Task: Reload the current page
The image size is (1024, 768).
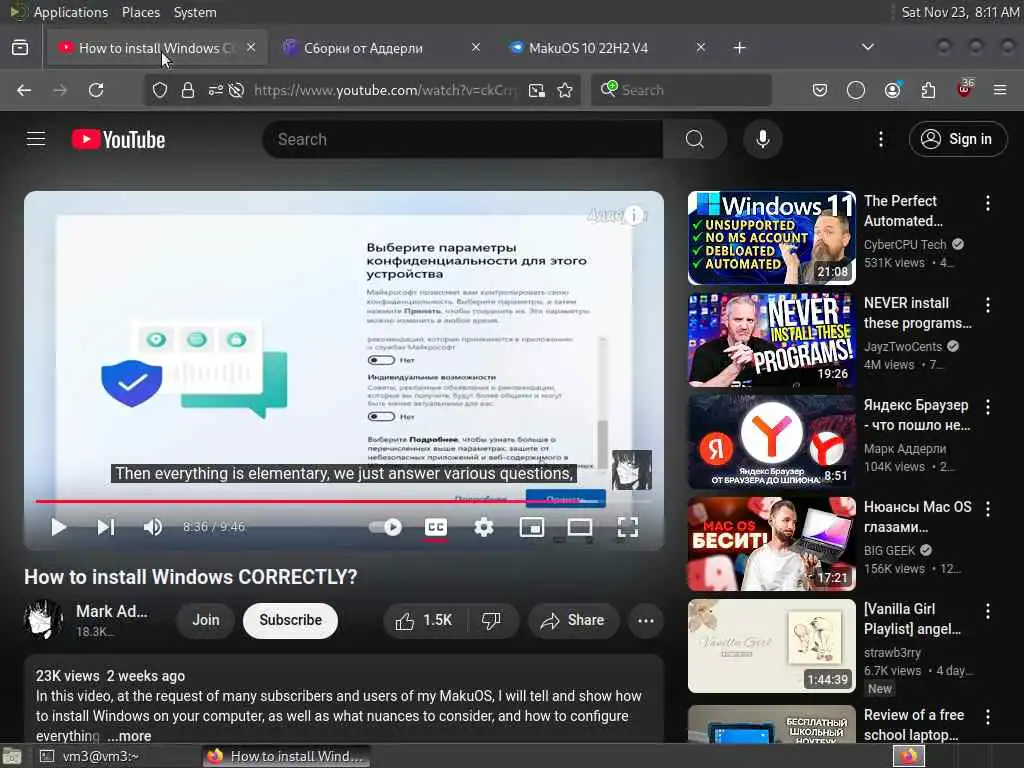Action: pos(96,90)
